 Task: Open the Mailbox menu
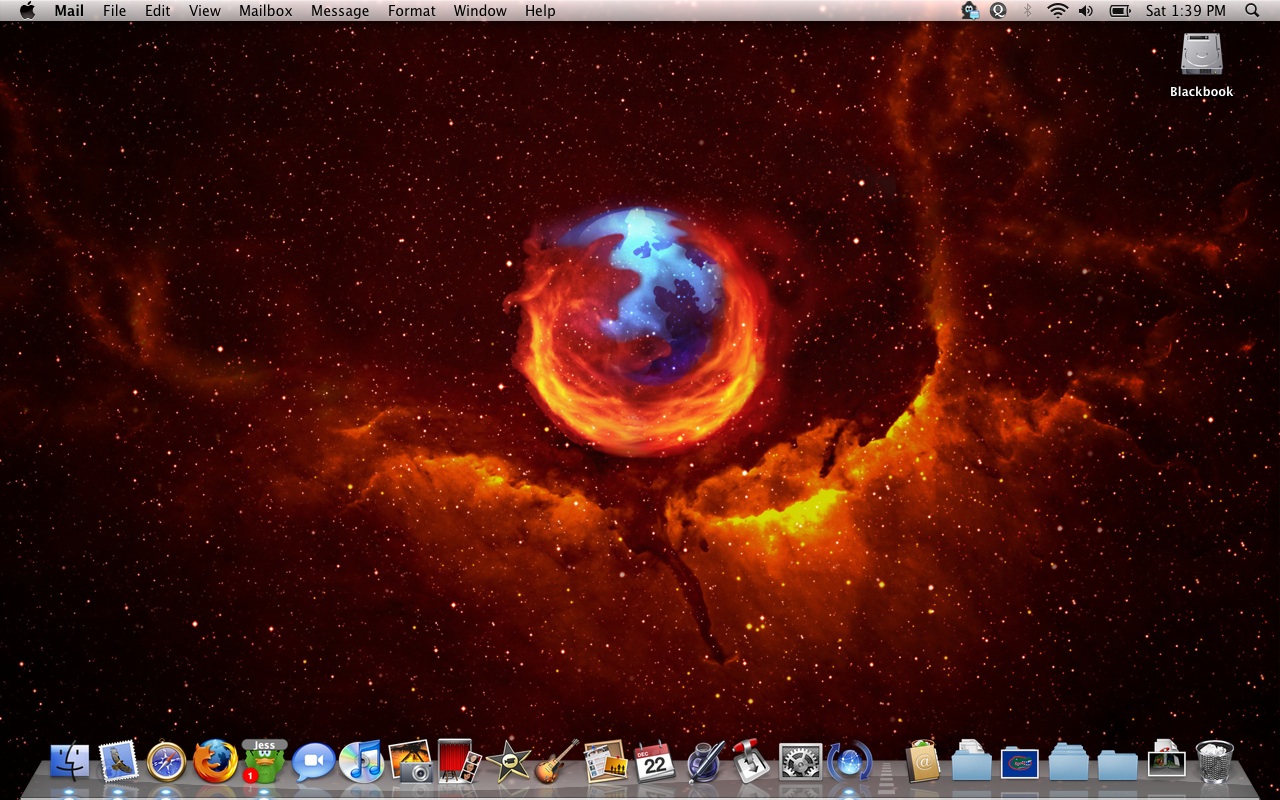tap(266, 10)
